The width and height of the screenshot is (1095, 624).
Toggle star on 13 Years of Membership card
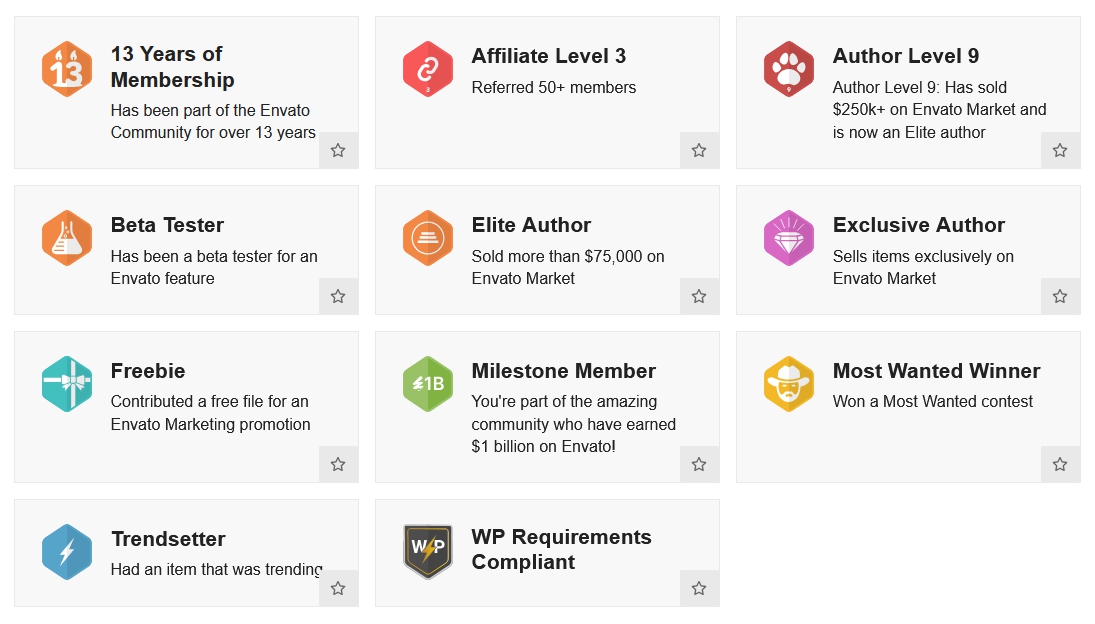[x=338, y=150]
